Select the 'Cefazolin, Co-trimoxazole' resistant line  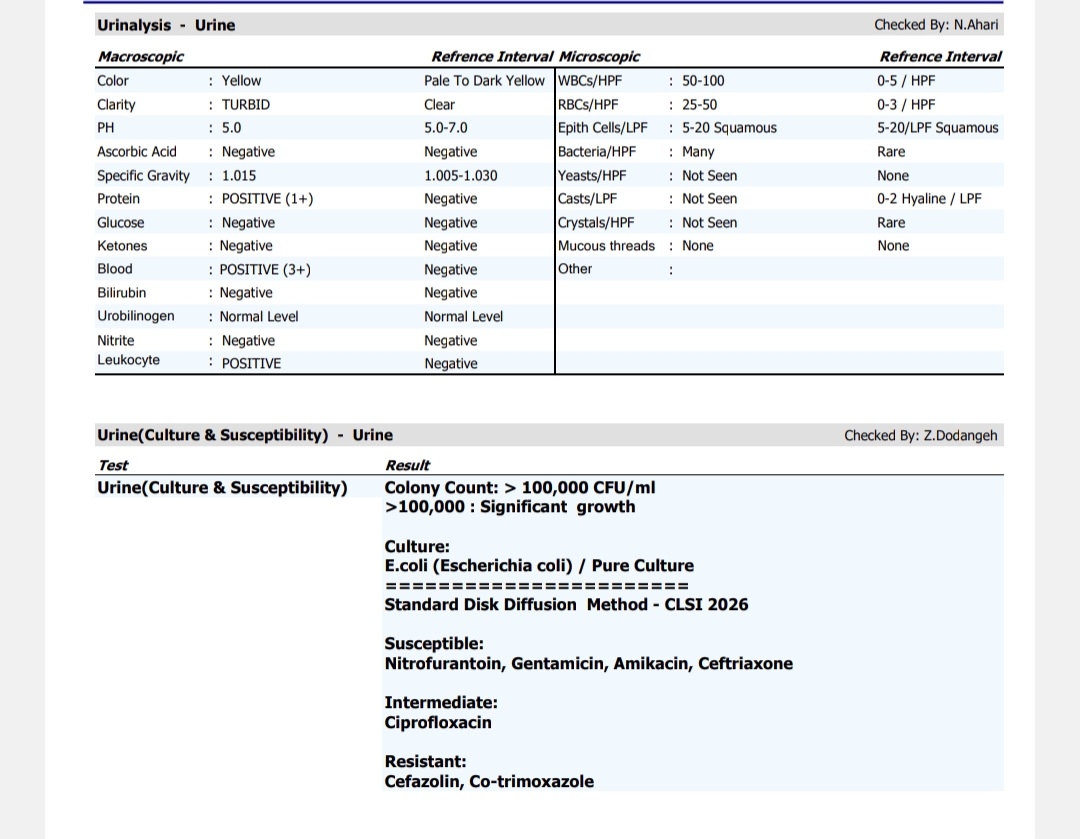click(x=489, y=782)
